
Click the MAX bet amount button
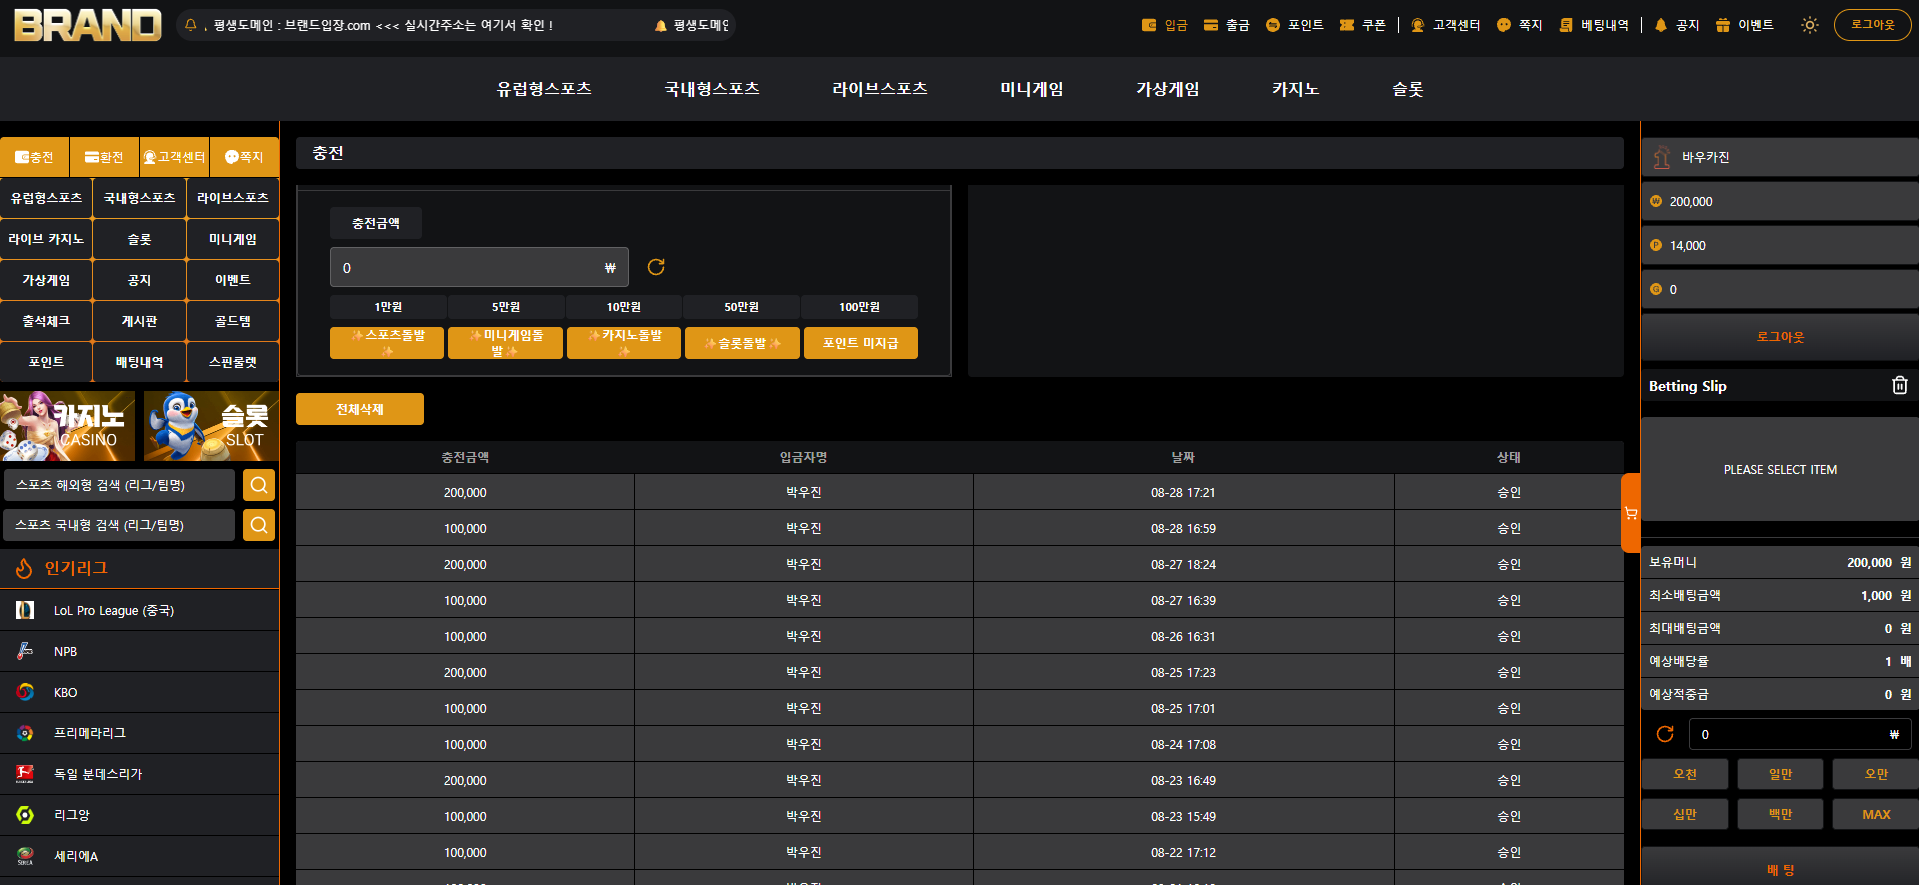tap(1876, 814)
